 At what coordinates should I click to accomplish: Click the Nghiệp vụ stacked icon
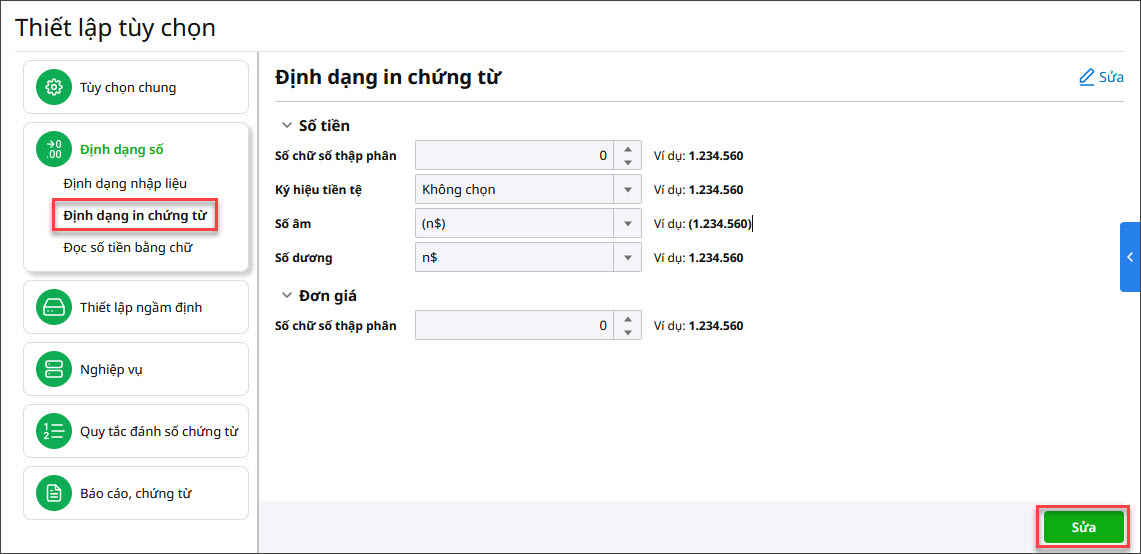(x=54, y=369)
